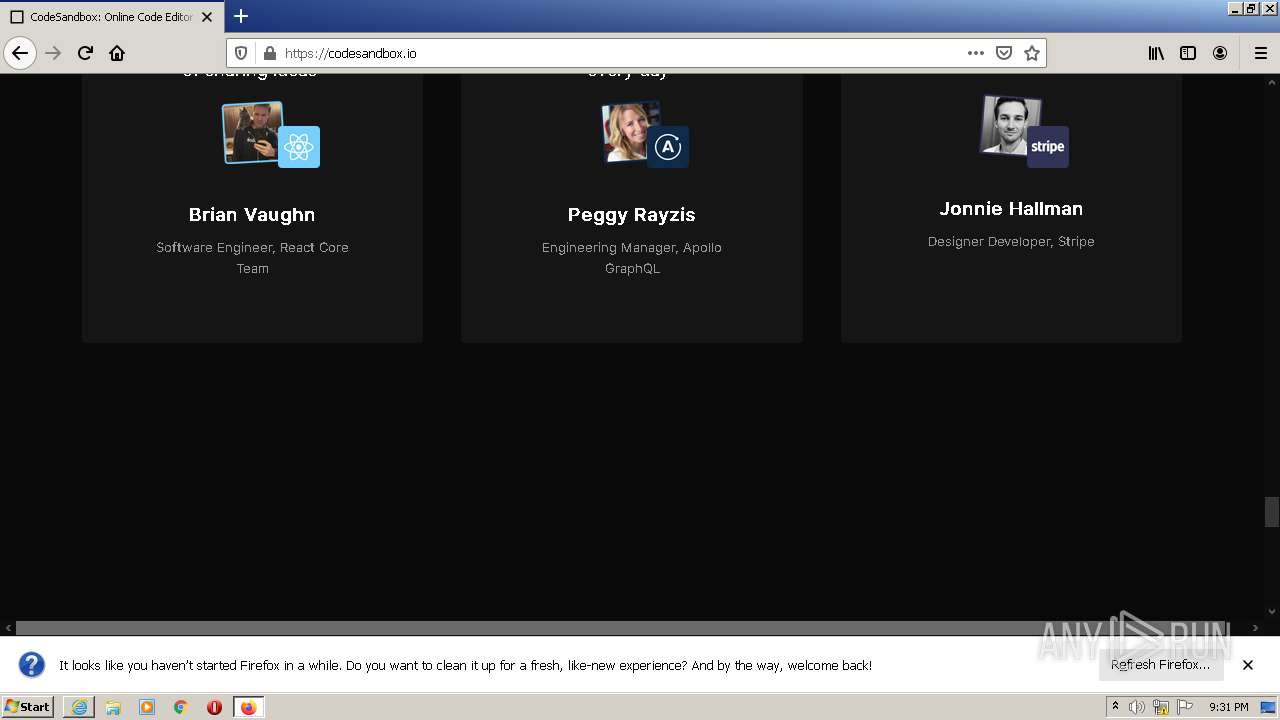The width and height of the screenshot is (1280, 720).
Task: Click the notification question mark icon
Action: [32, 665]
